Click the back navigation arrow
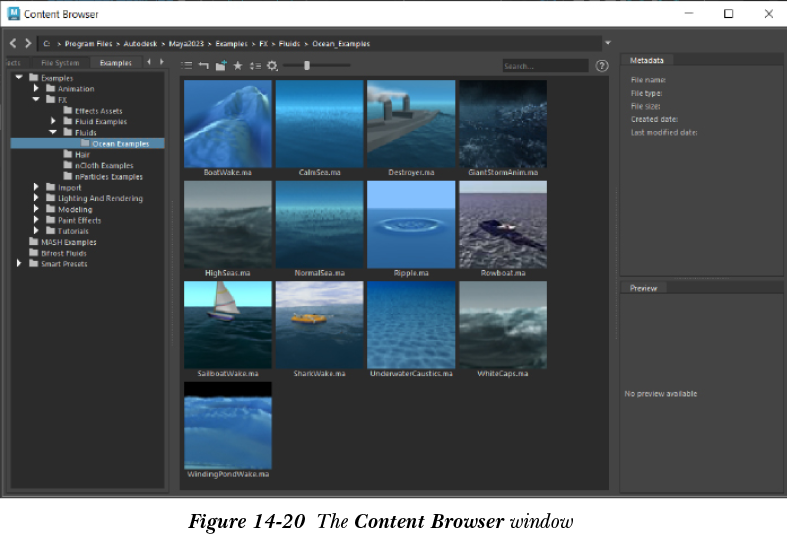This screenshot has height=536, width=787. [x=14, y=43]
